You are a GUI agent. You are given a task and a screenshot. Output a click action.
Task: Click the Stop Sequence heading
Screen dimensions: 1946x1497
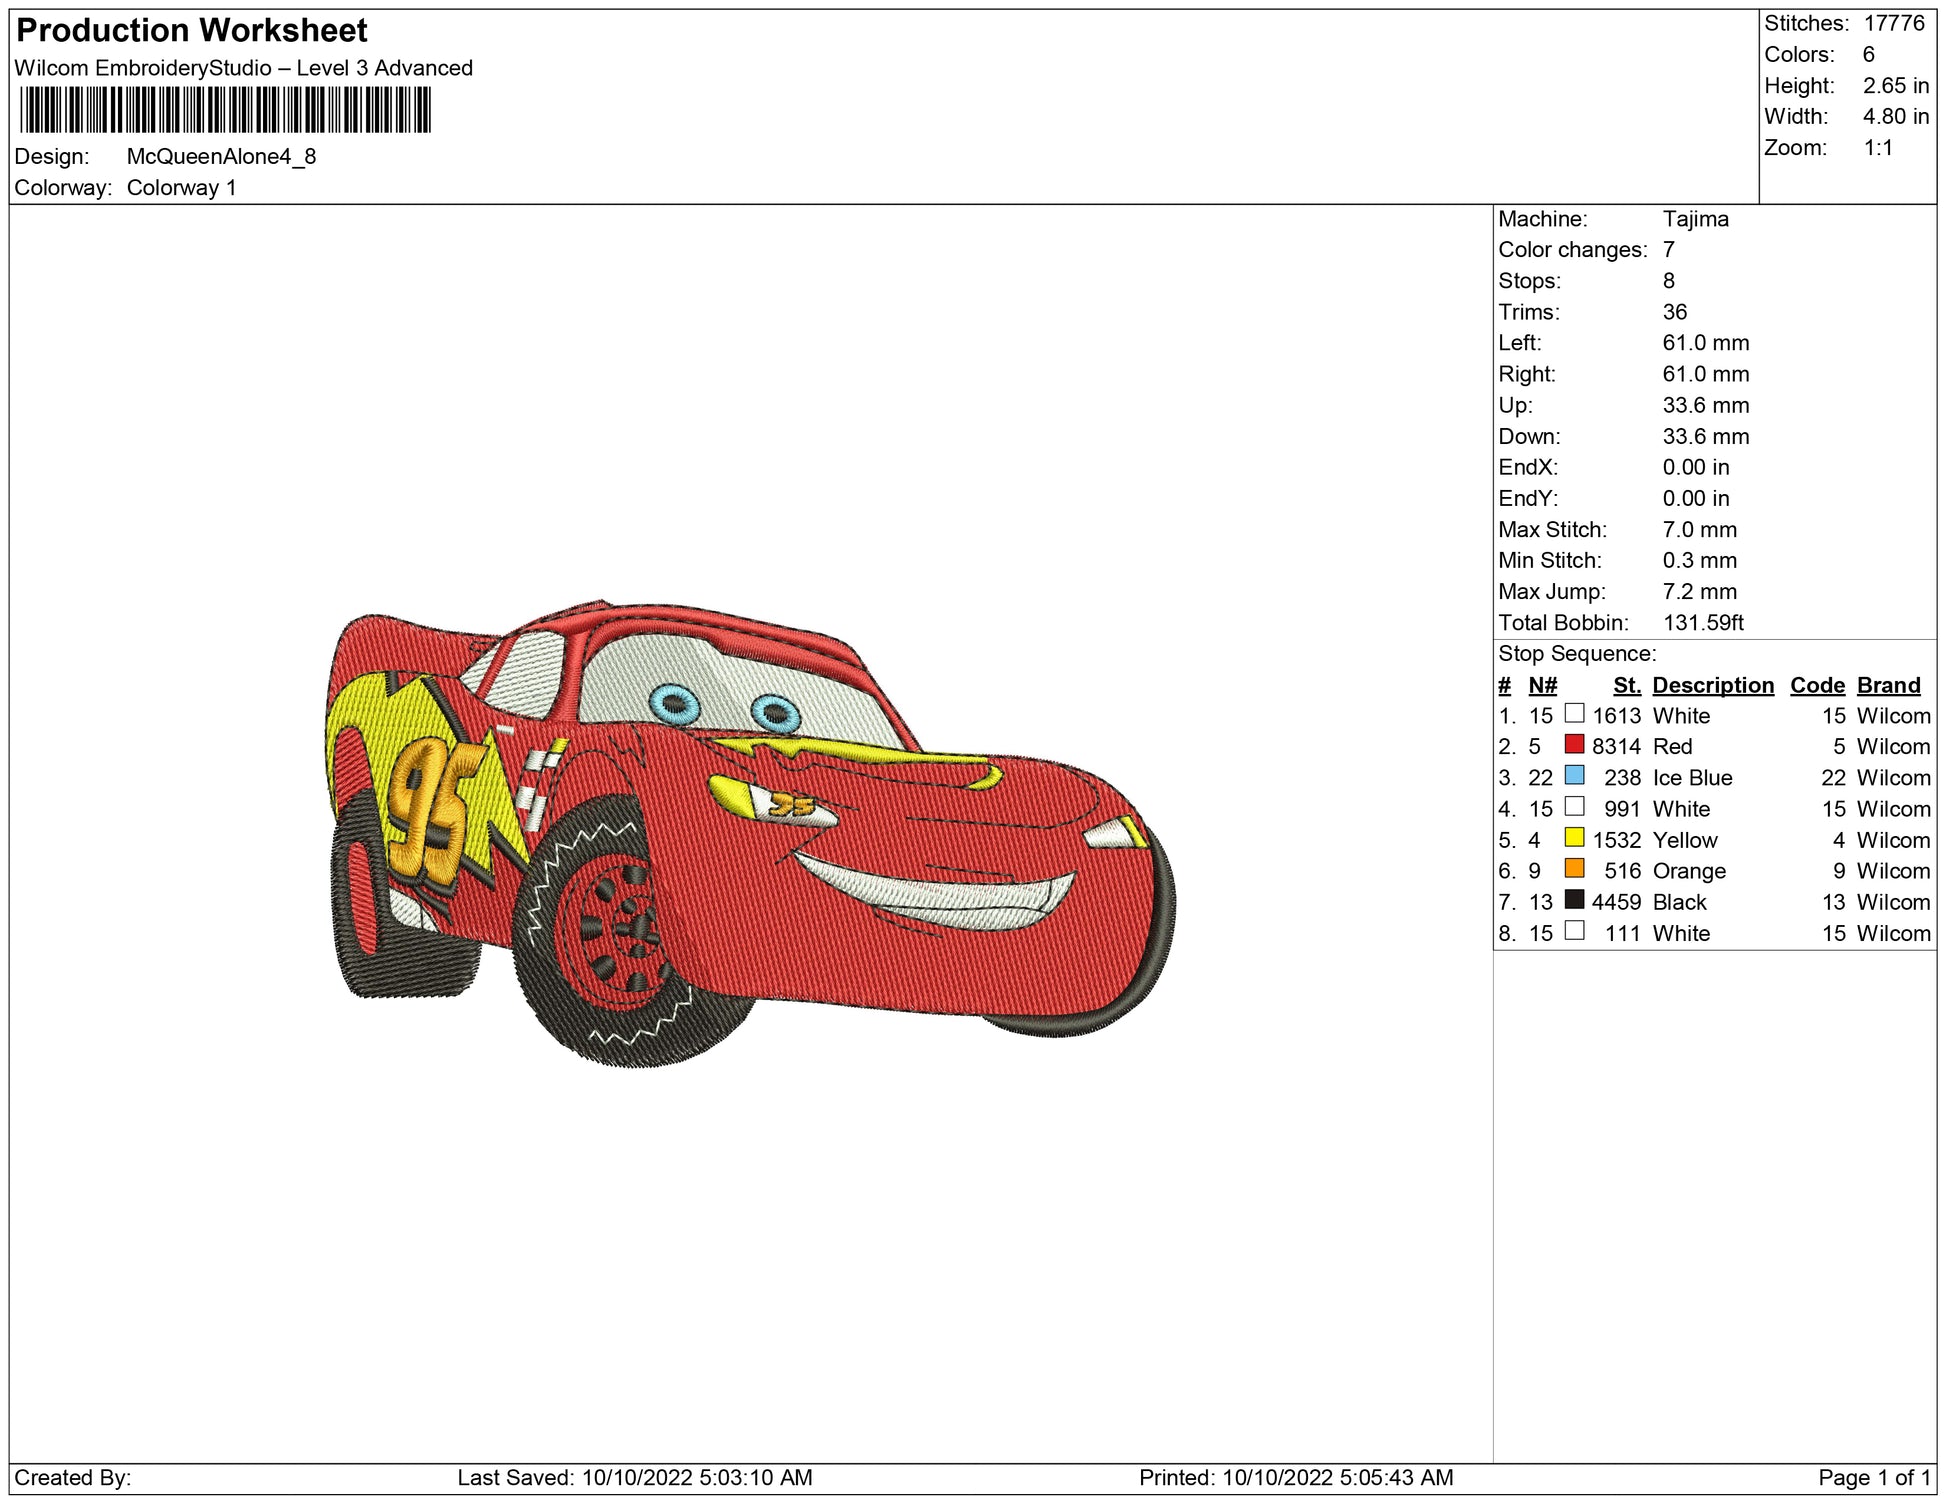(1576, 654)
